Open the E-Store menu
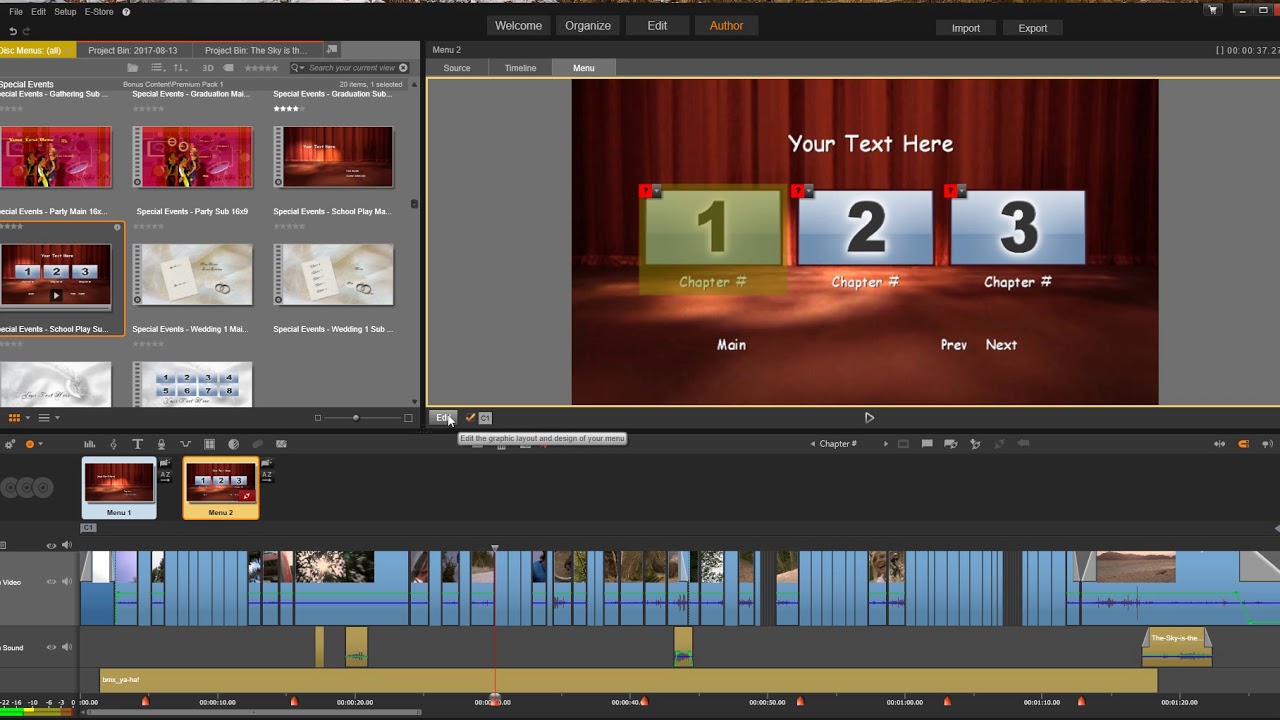Screen dimensions: 1280x720 click(x=99, y=12)
